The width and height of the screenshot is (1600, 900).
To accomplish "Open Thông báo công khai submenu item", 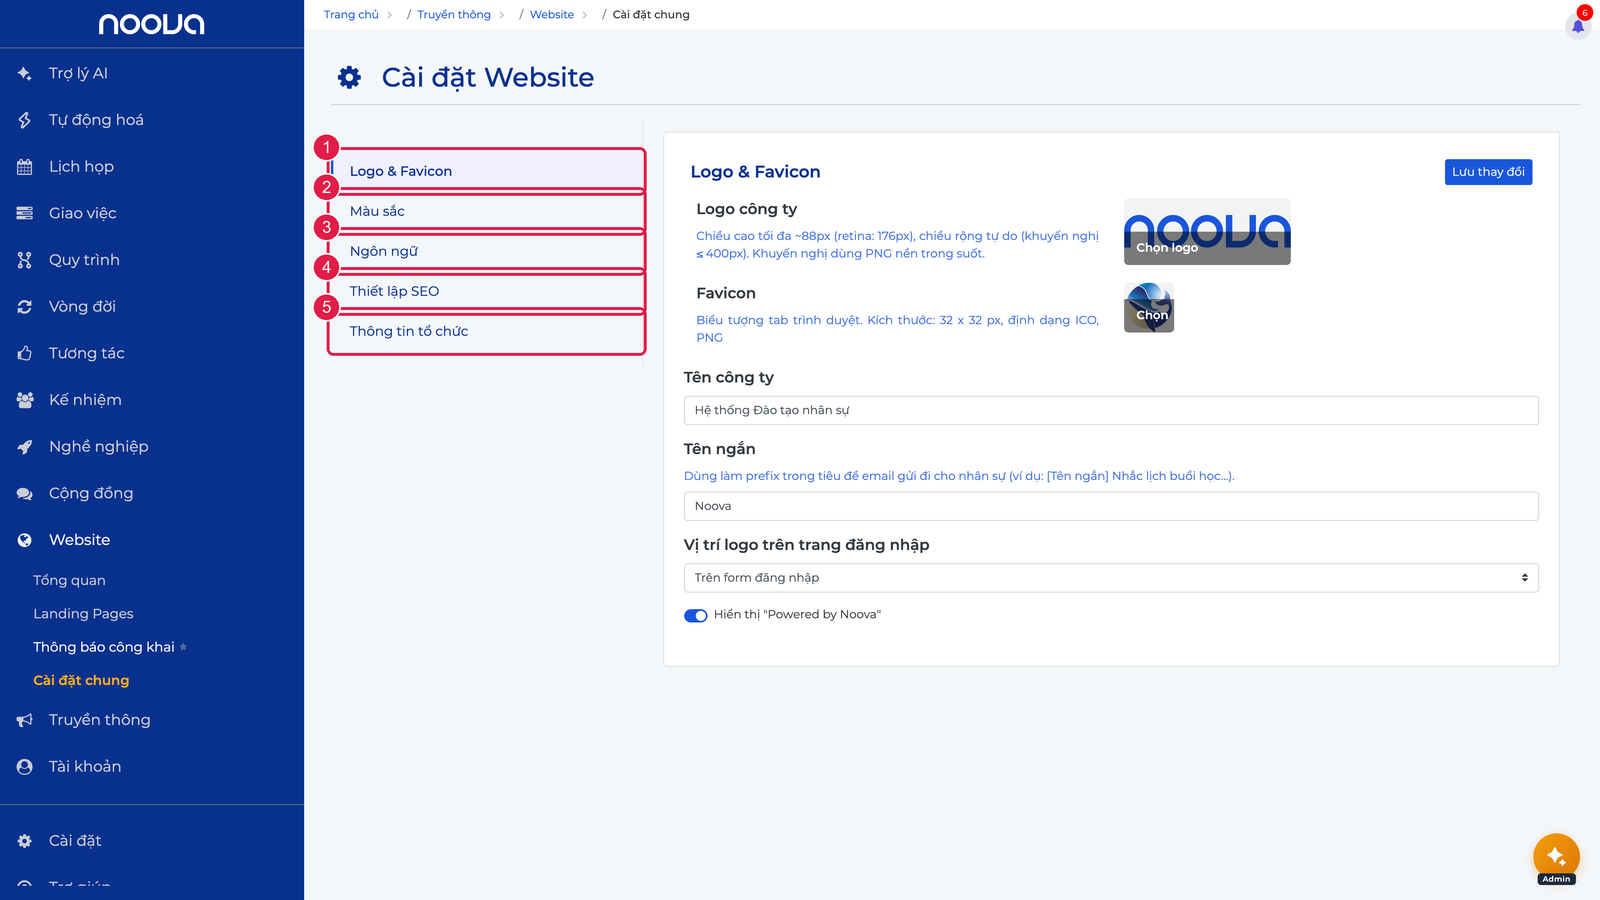I will [x=104, y=647].
